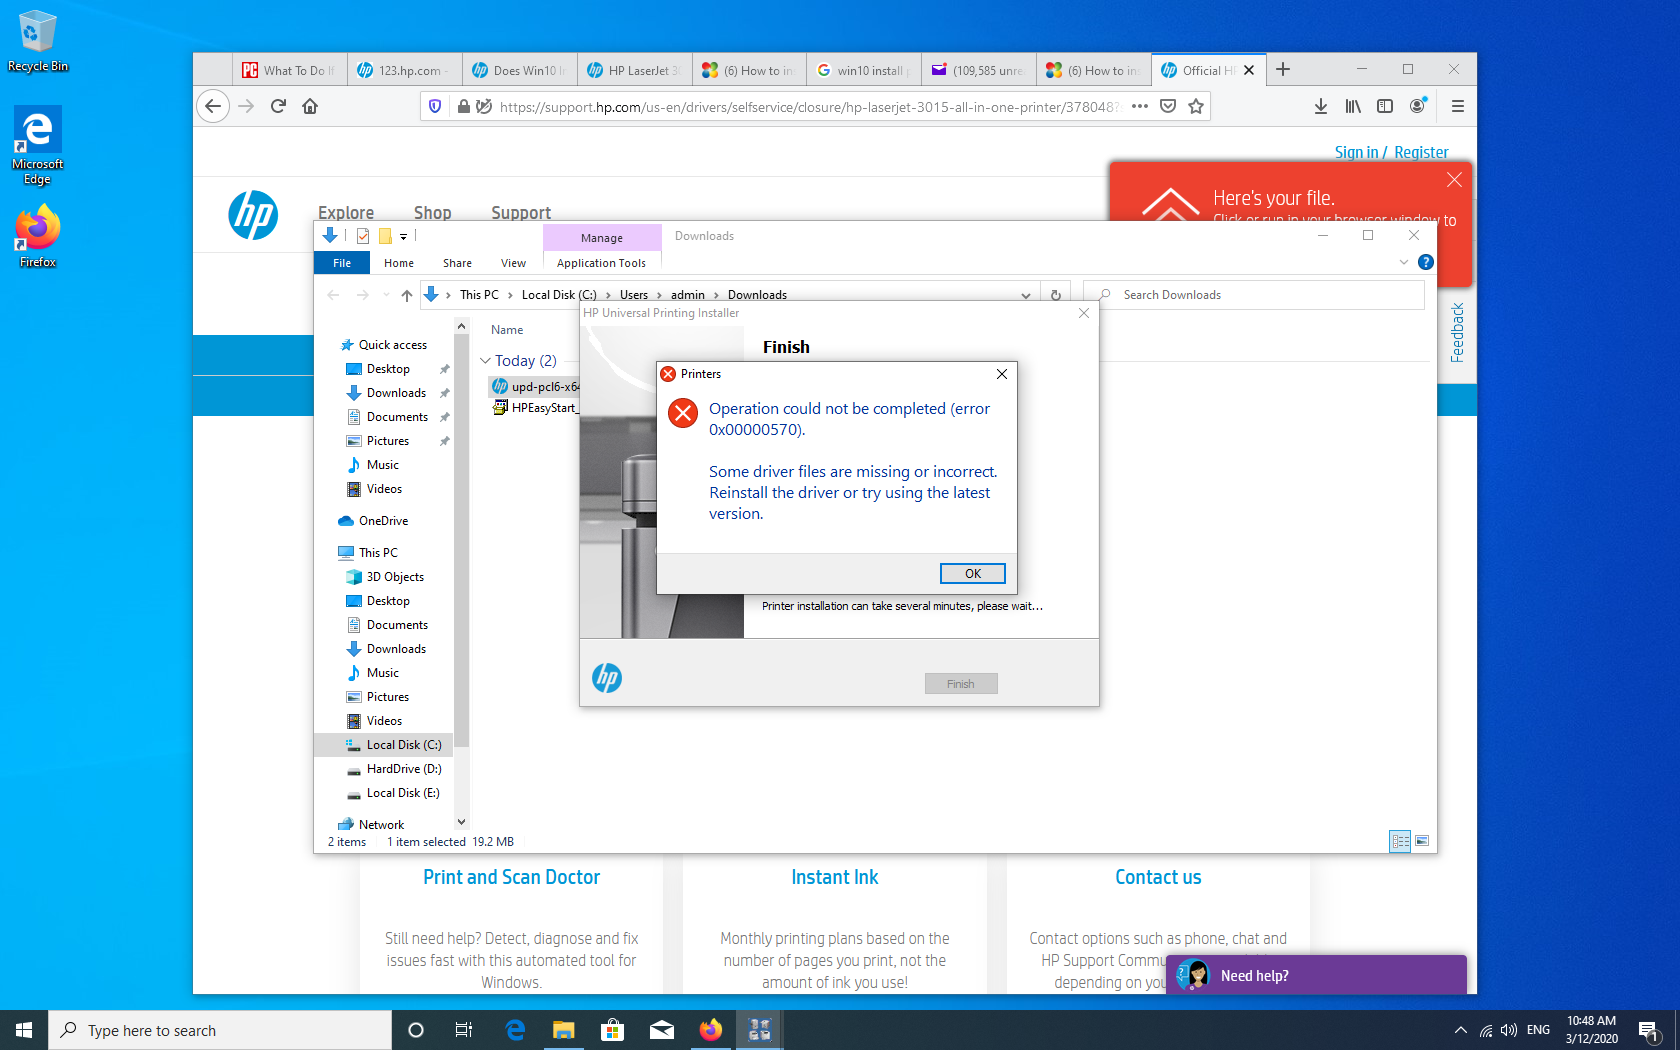Go up one folder level in Explorer

(406, 295)
